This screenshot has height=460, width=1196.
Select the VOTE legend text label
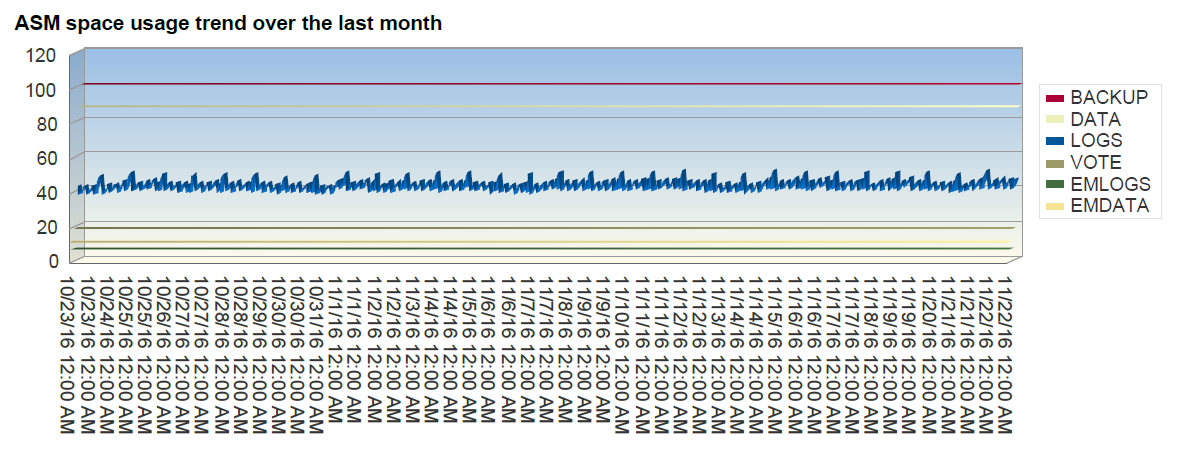1095,163
